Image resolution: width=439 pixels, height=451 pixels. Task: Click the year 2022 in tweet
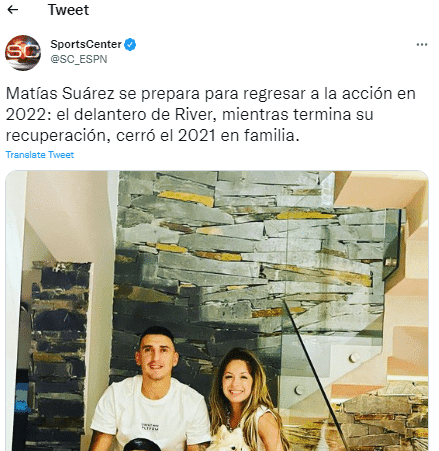point(28,114)
